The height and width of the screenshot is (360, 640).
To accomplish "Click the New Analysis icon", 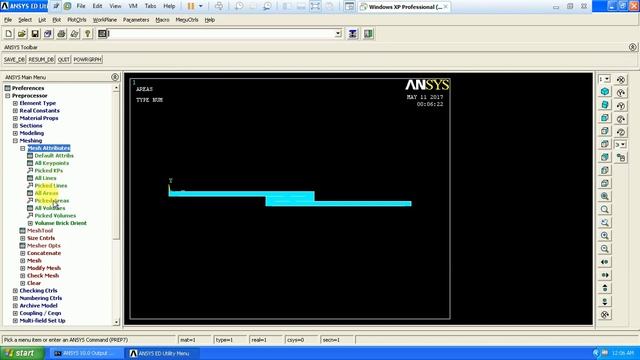I will [9, 34].
